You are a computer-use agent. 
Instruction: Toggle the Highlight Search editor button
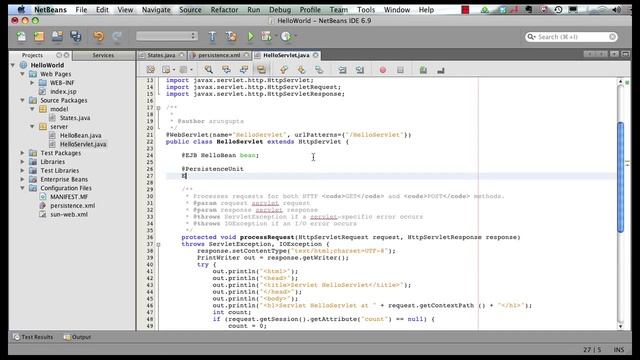[261, 70]
